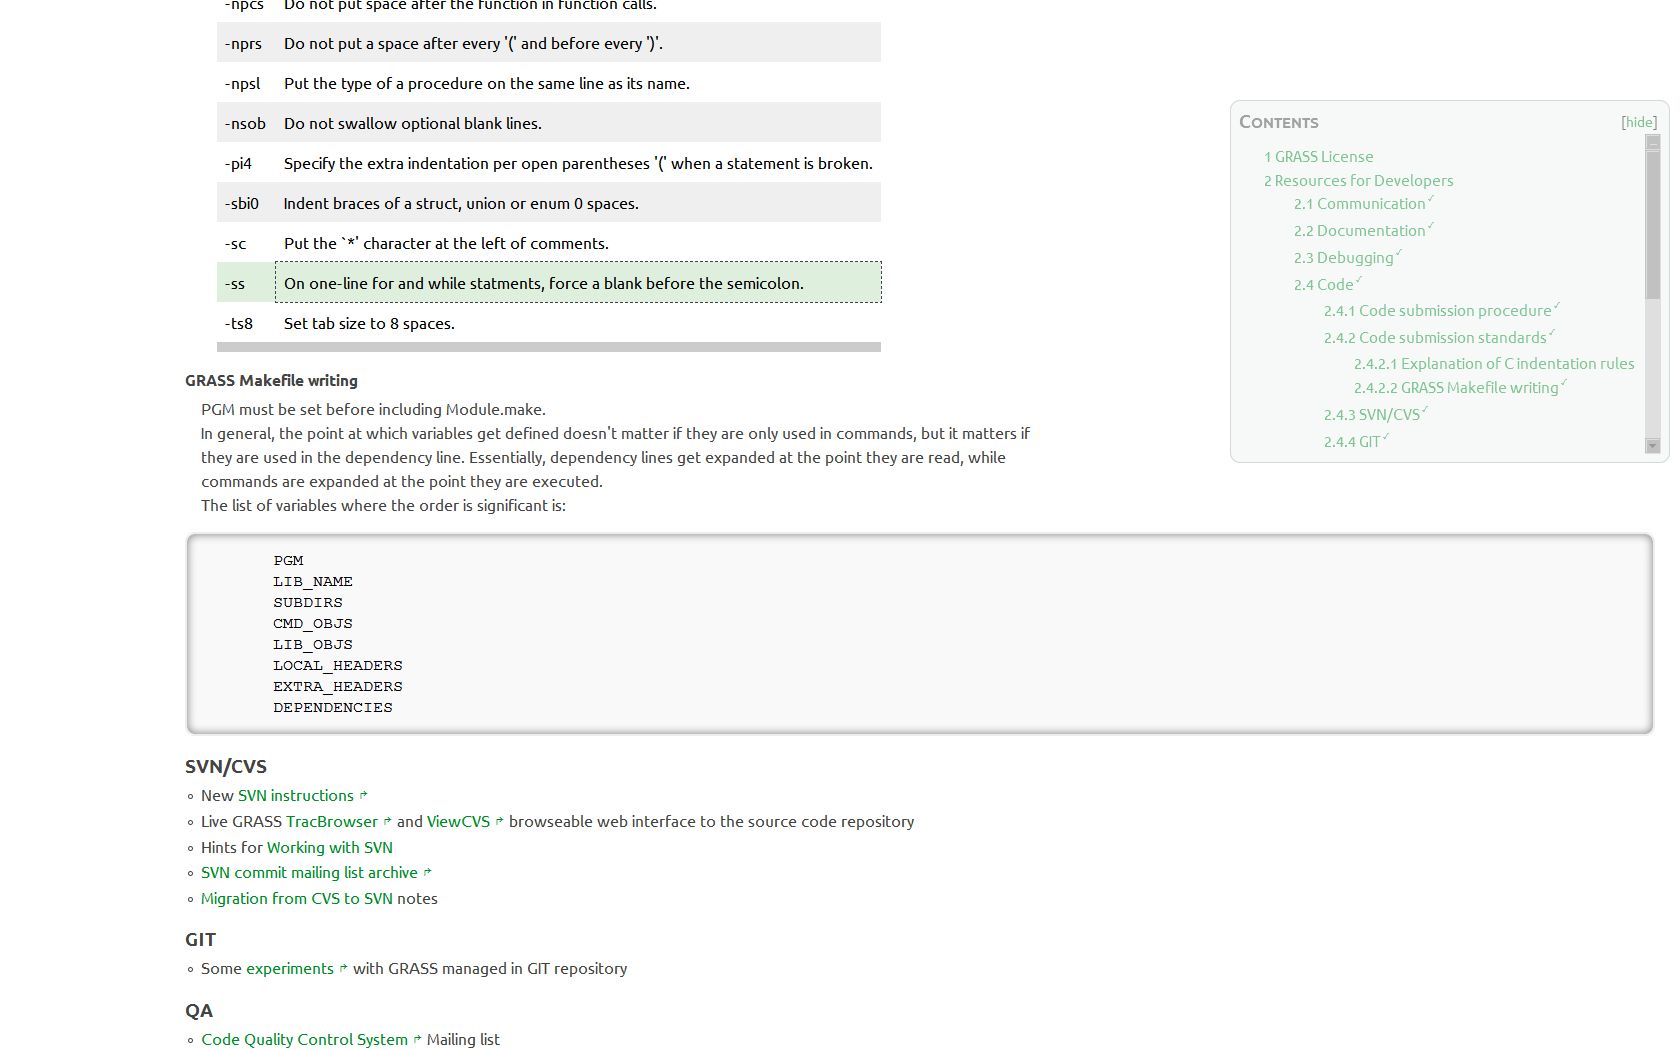Click 'PGM' in the code block
This screenshot has height=1050, width=1680.
point(288,561)
